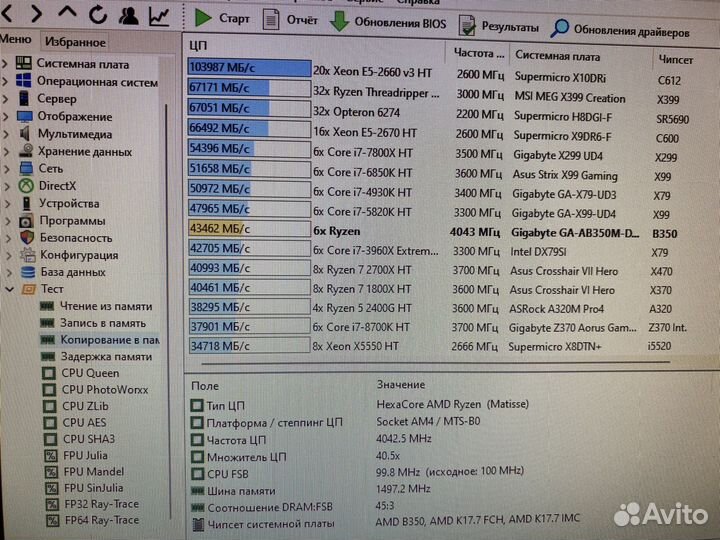Switch to the Меню tab
The image size is (720, 540).
click(16, 39)
